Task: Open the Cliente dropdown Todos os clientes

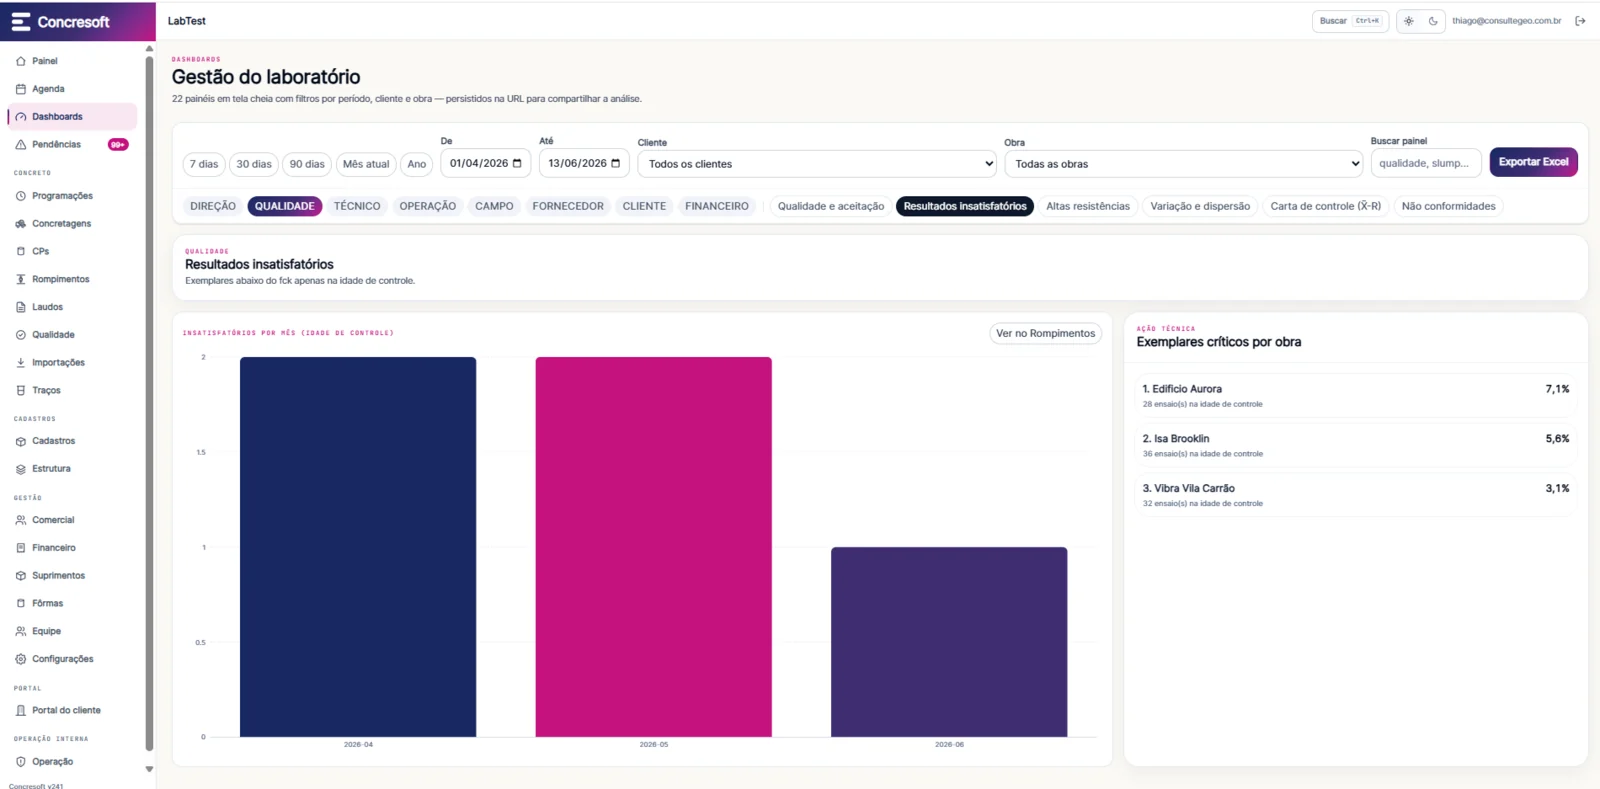Action: click(818, 164)
